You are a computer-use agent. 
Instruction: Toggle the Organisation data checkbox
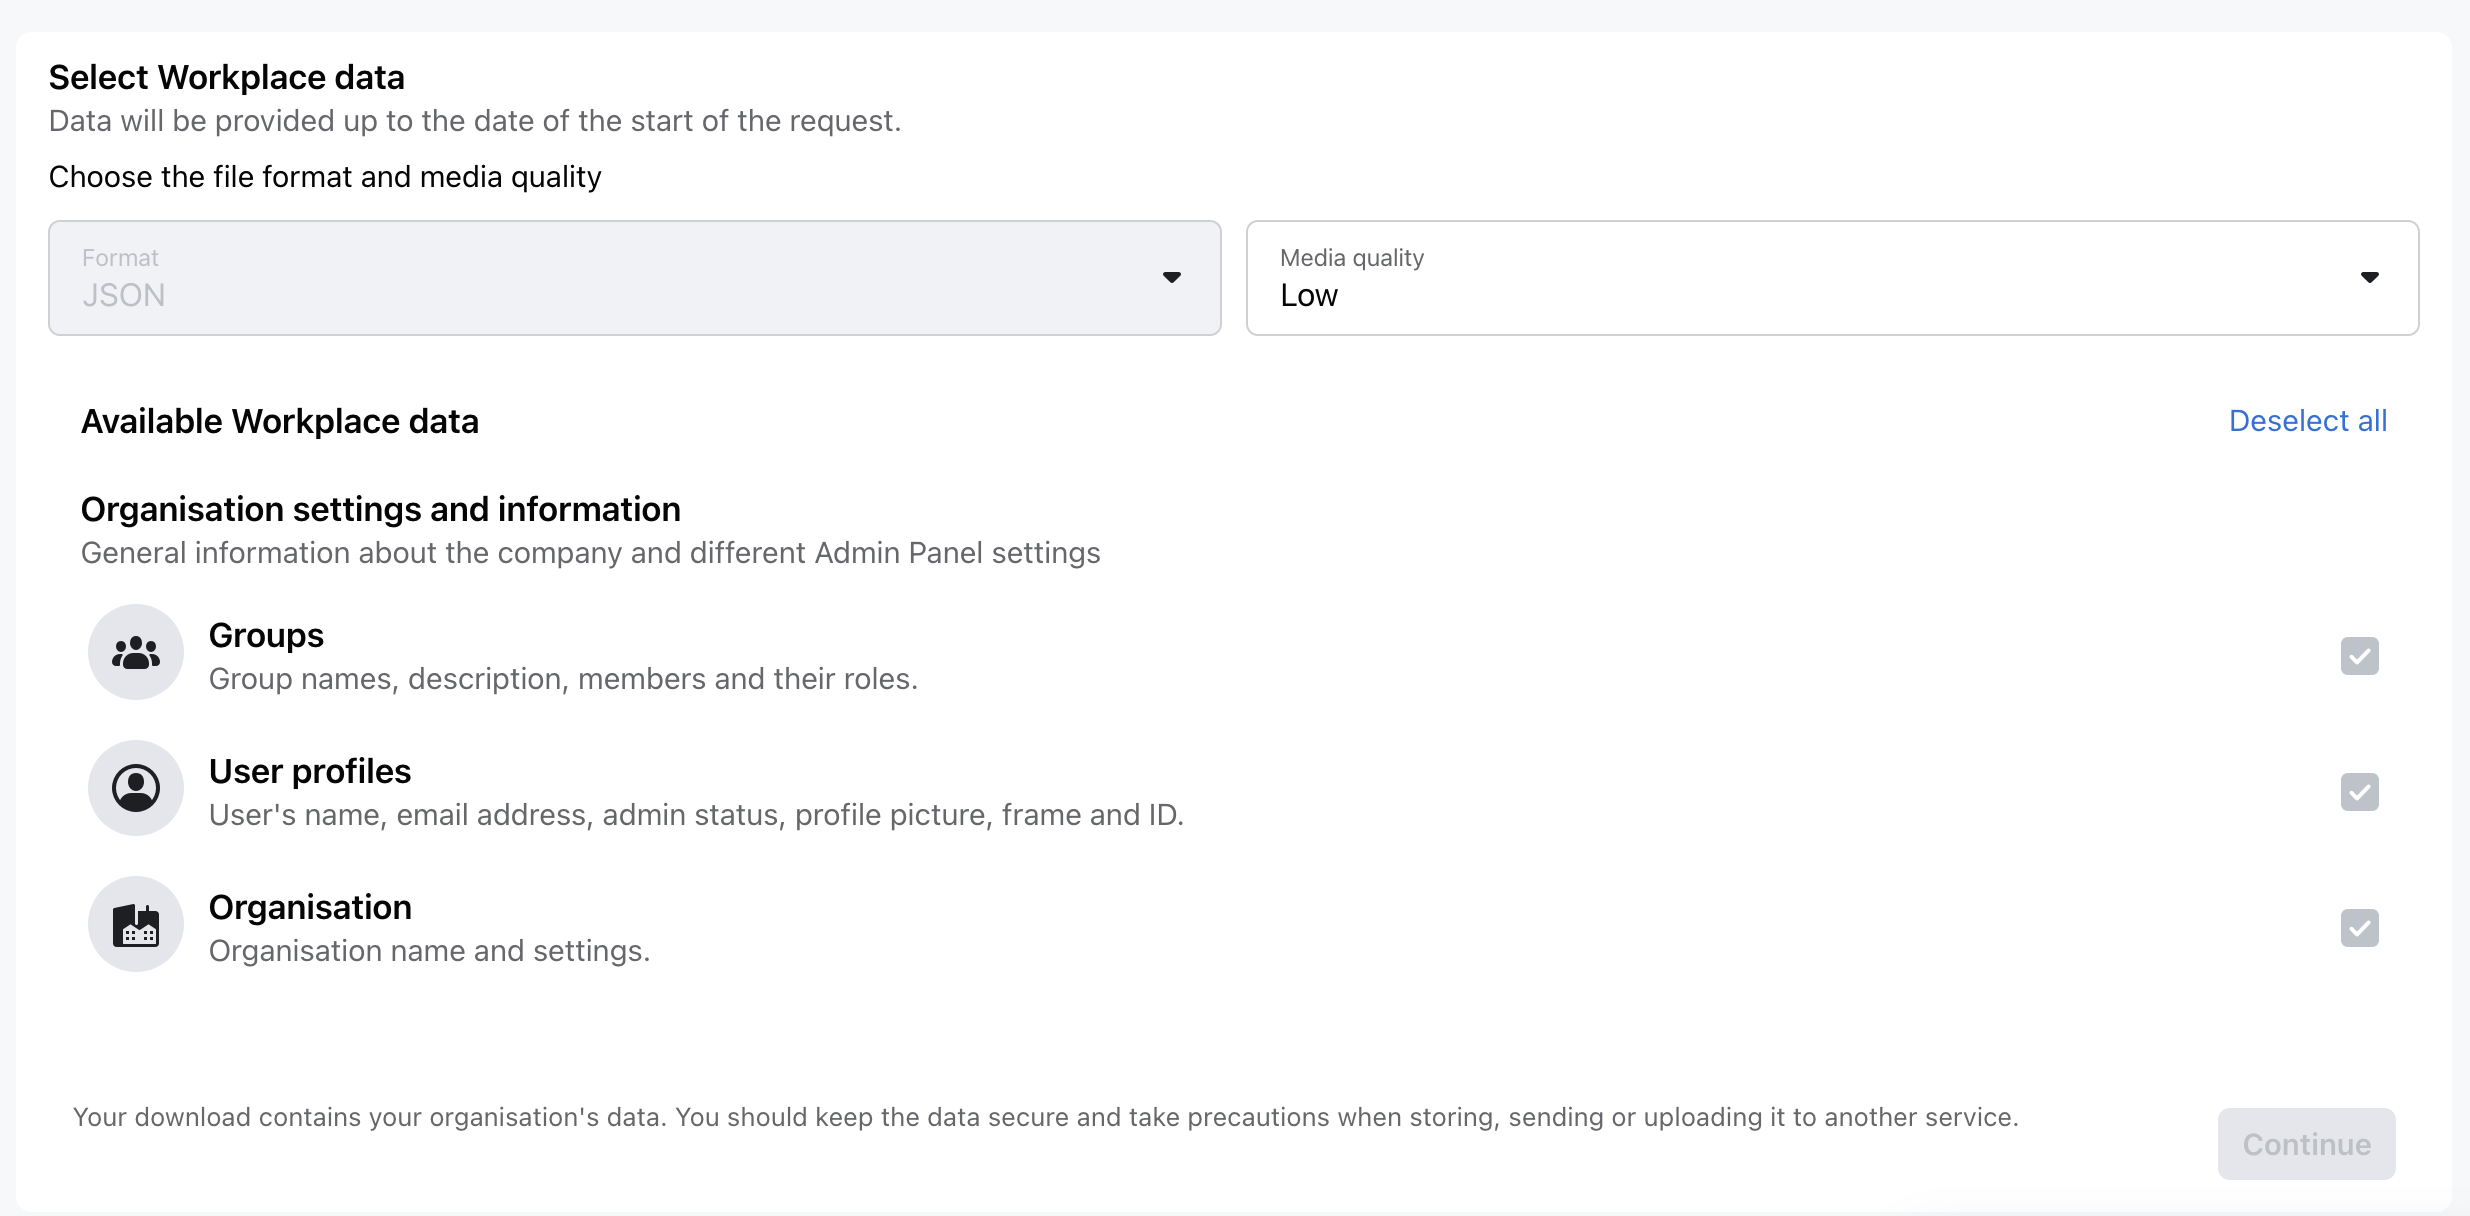2359,929
